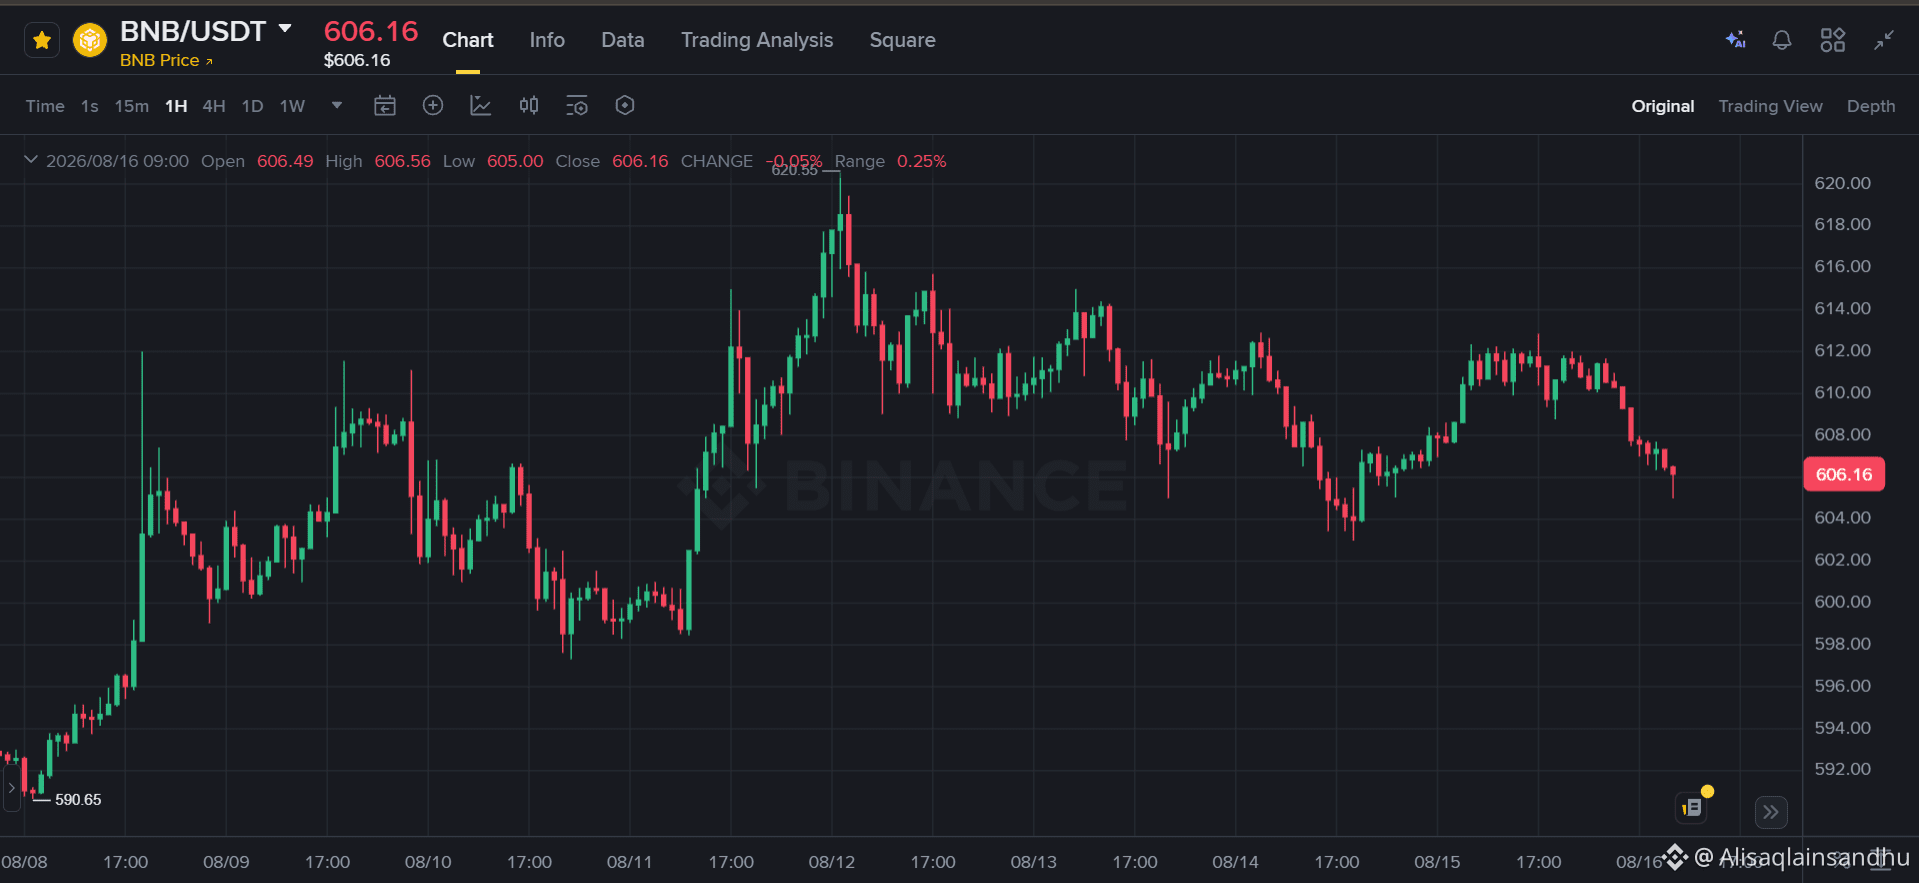The image size is (1919, 883).
Task: Open the Square tab
Action: [x=902, y=40]
